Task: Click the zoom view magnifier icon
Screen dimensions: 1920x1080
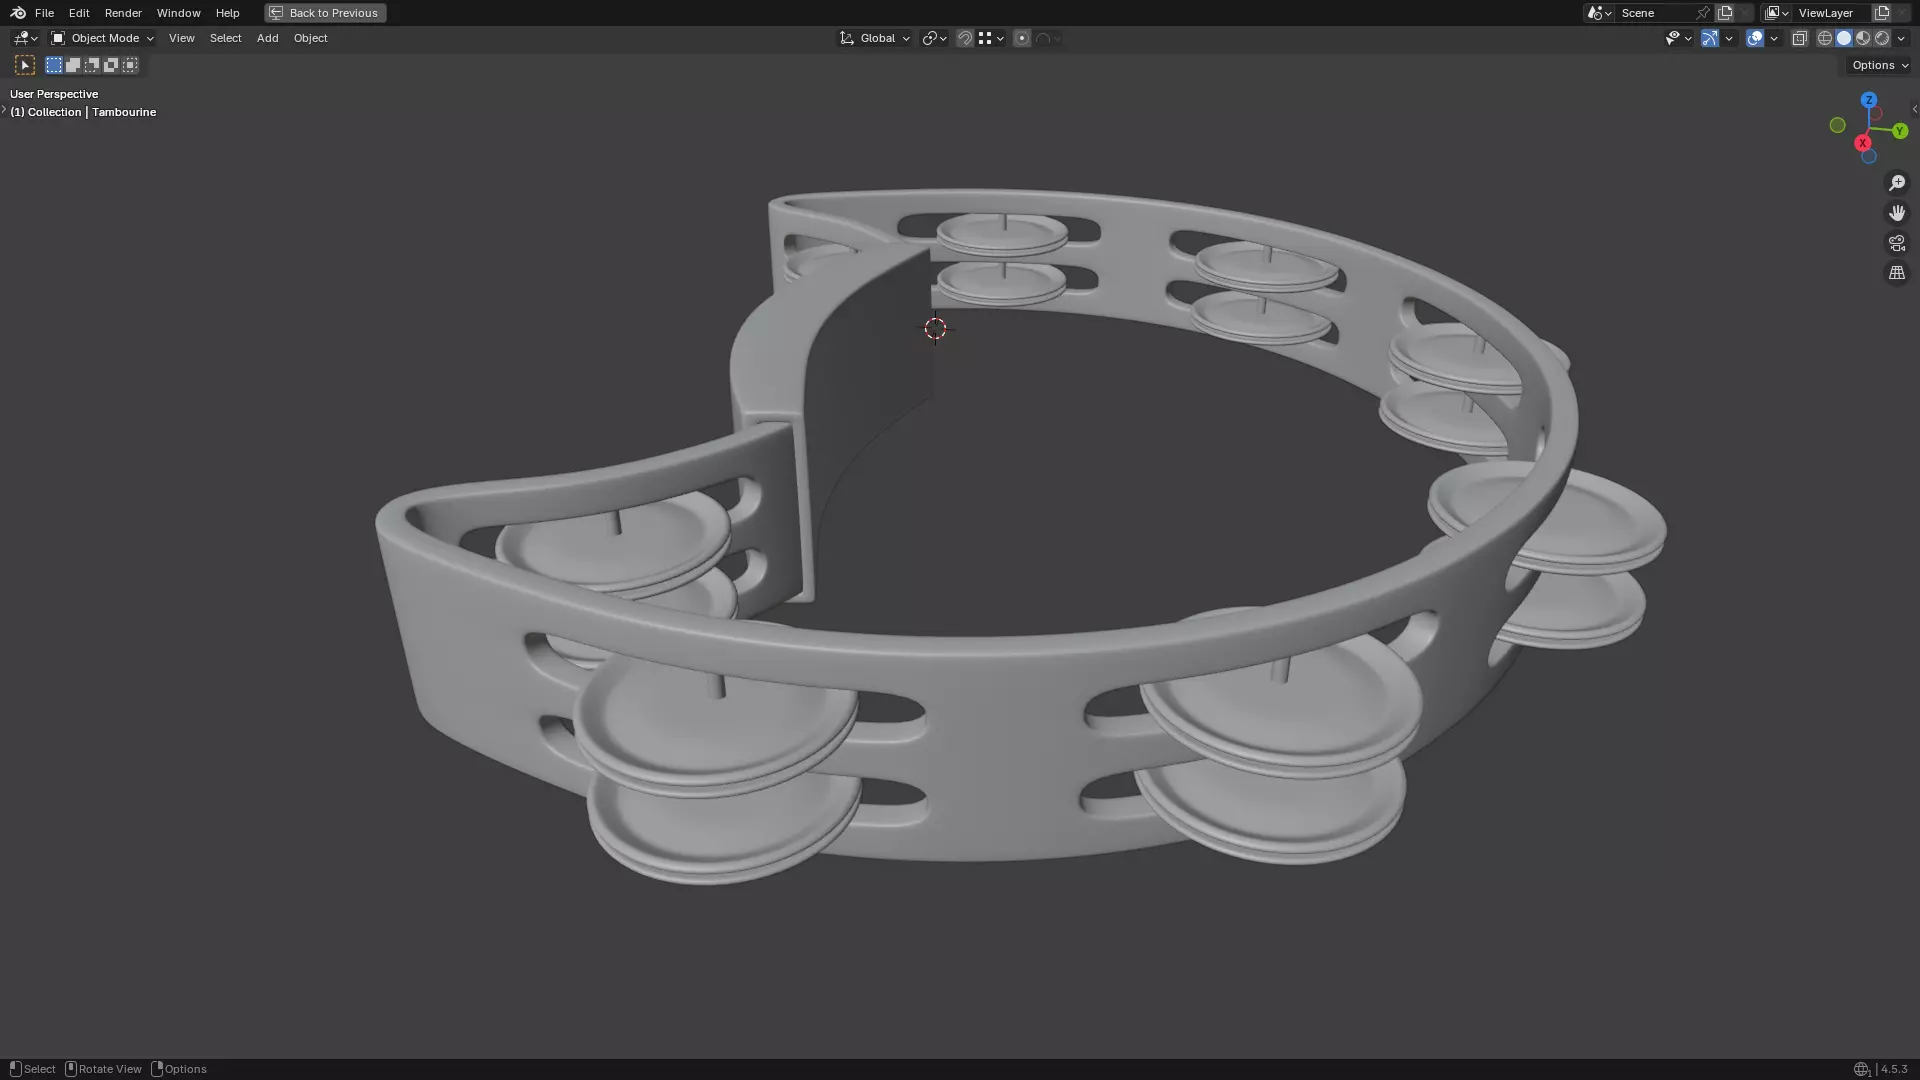Action: pyautogui.click(x=1896, y=183)
